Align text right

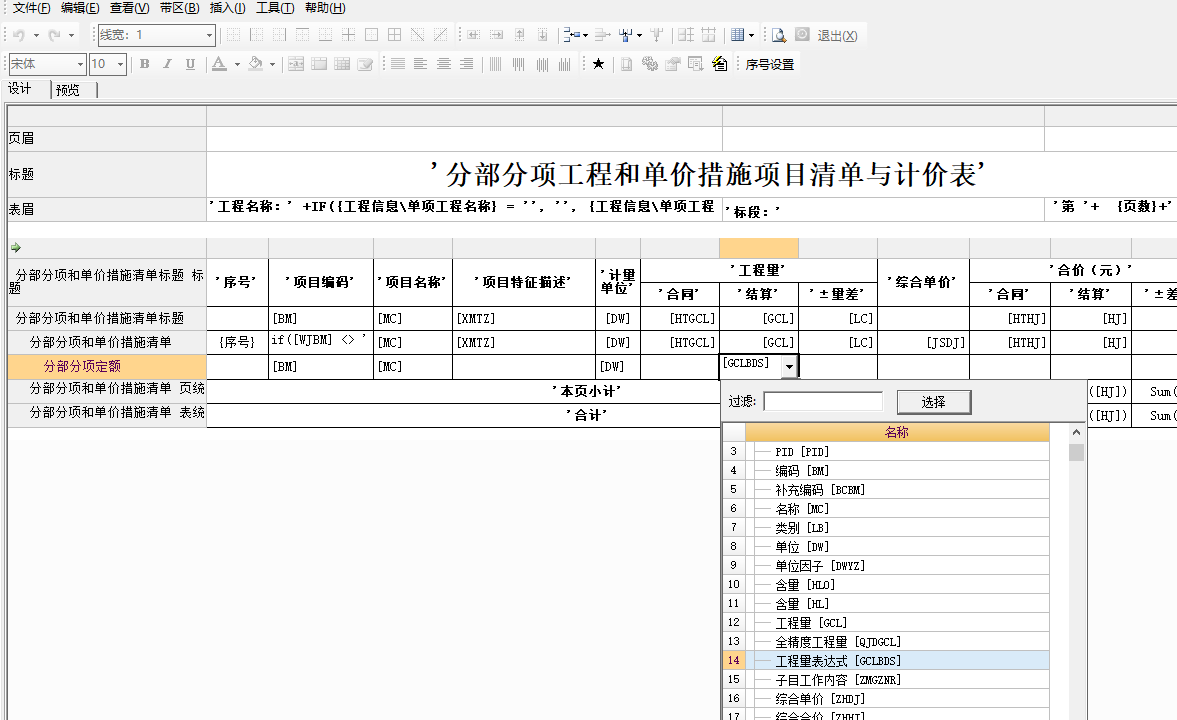[467, 64]
